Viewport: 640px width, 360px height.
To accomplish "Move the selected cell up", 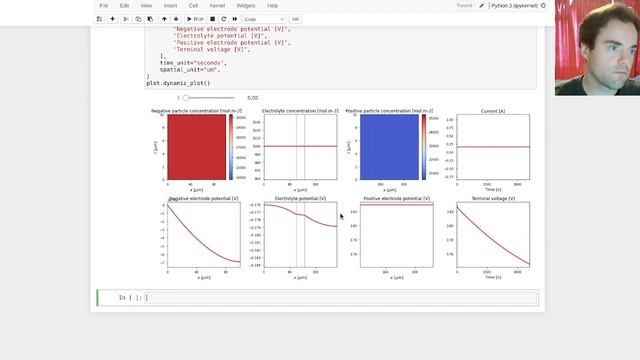I will point(164,19).
